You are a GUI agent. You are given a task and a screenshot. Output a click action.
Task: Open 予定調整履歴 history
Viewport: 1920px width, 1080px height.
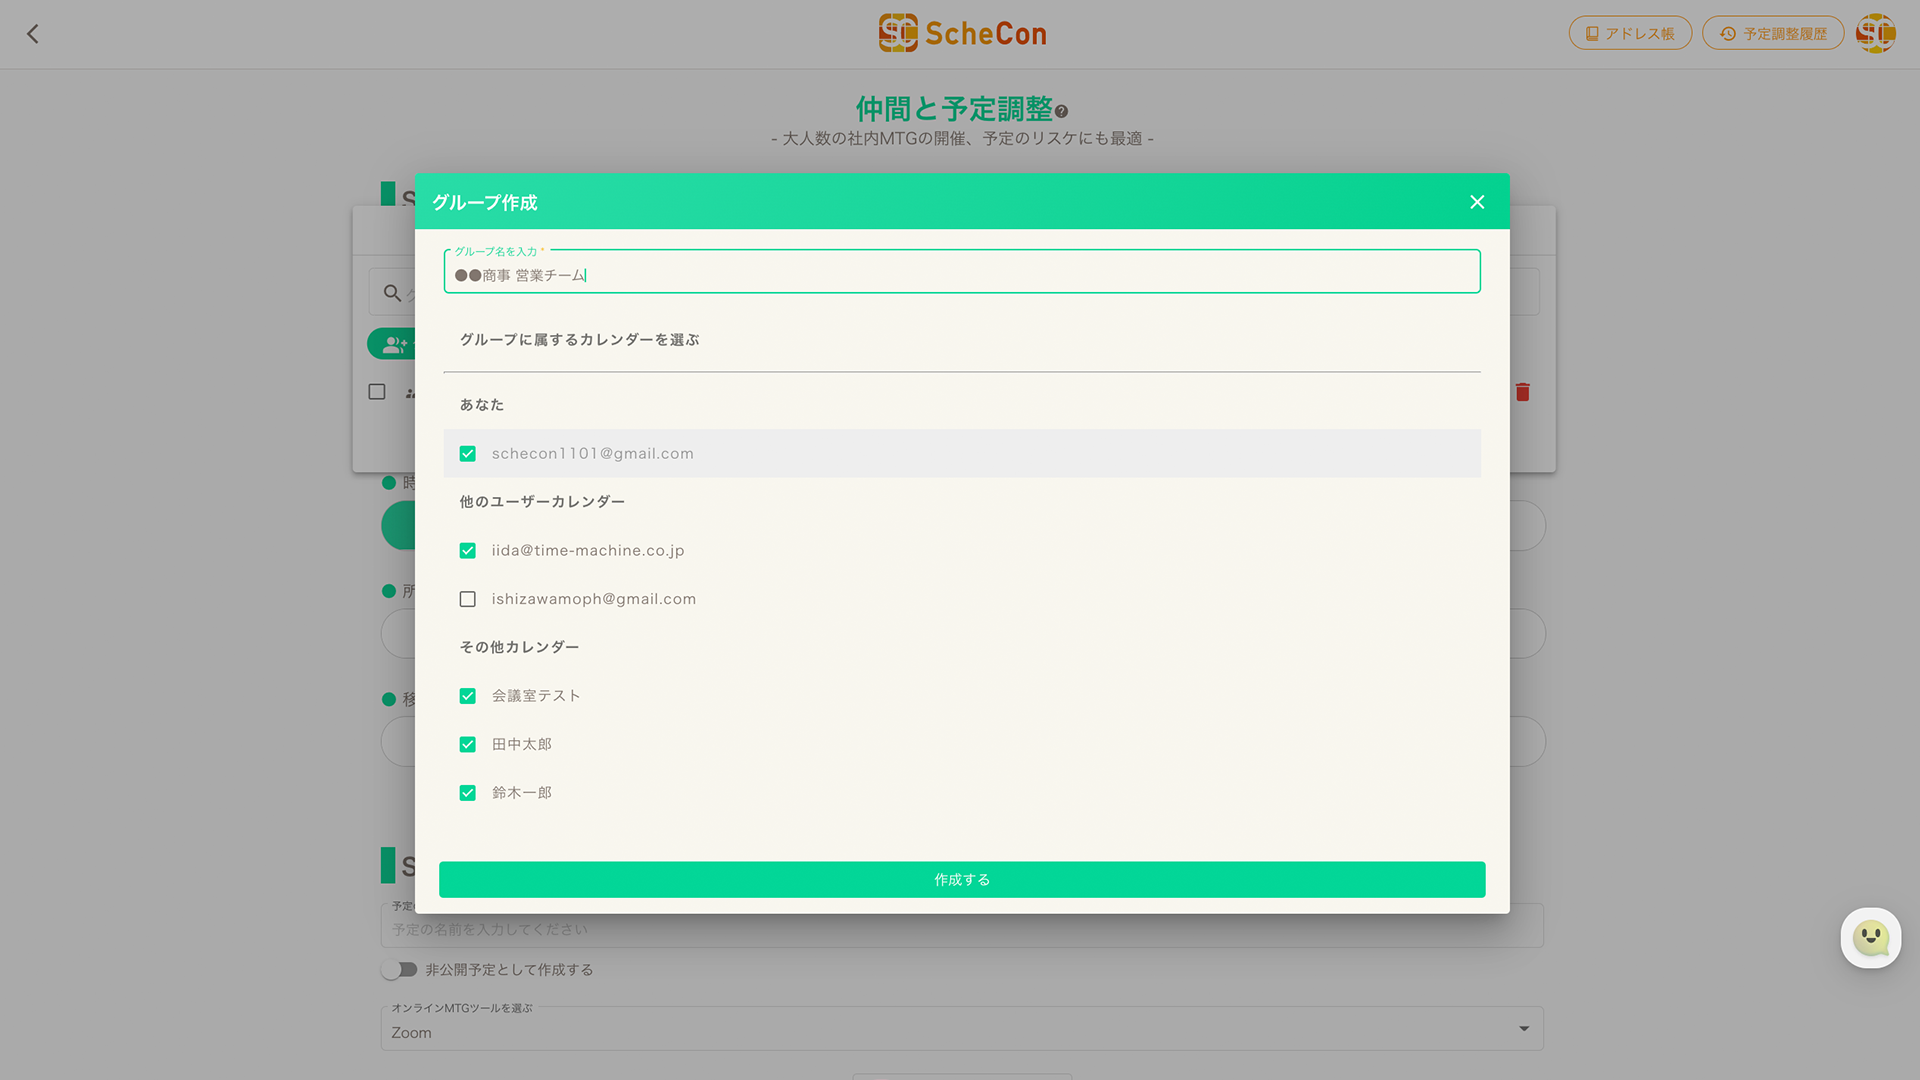point(1773,33)
